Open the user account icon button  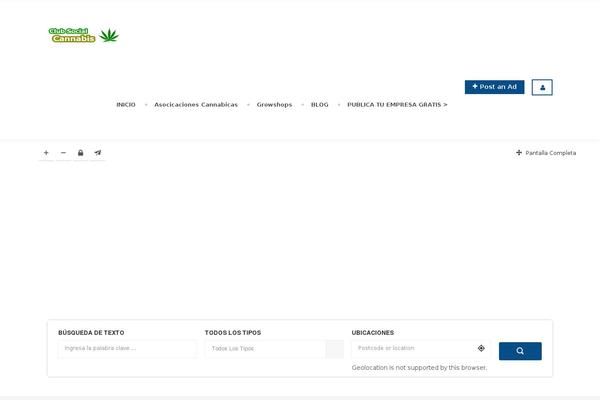pos(542,87)
